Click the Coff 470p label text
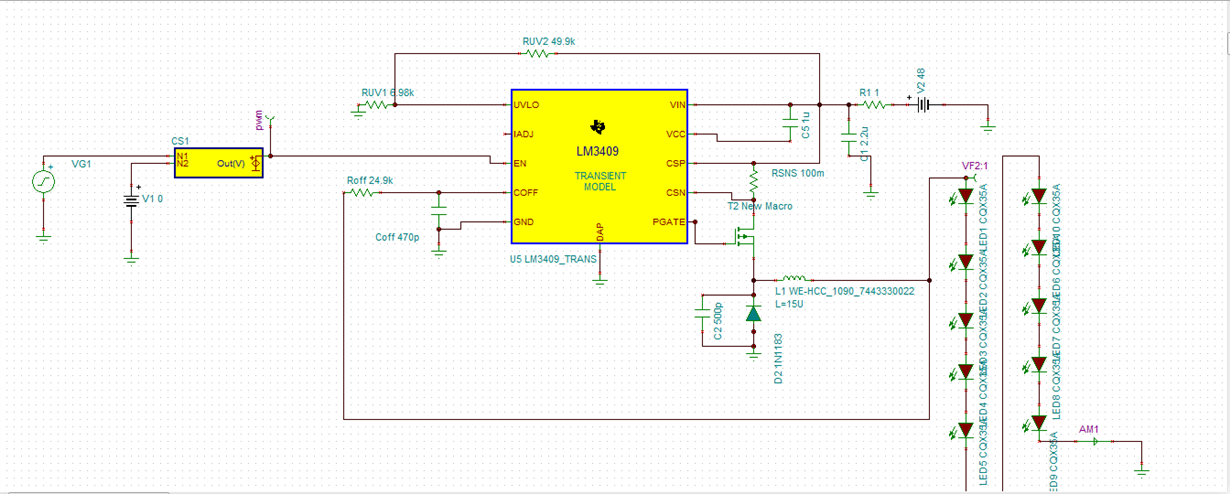 [397, 237]
